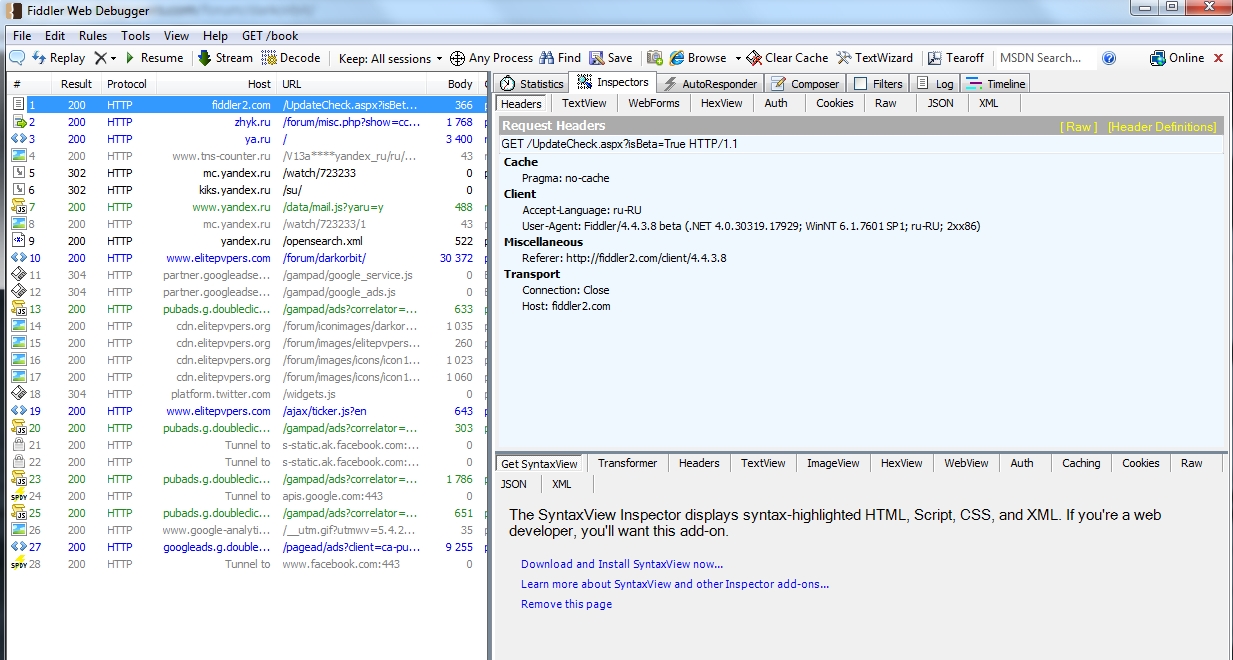Resume paused sessions with the Resume button
Image resolution: width=1233 pixels, height=660 pixels.
coord(153,58)
